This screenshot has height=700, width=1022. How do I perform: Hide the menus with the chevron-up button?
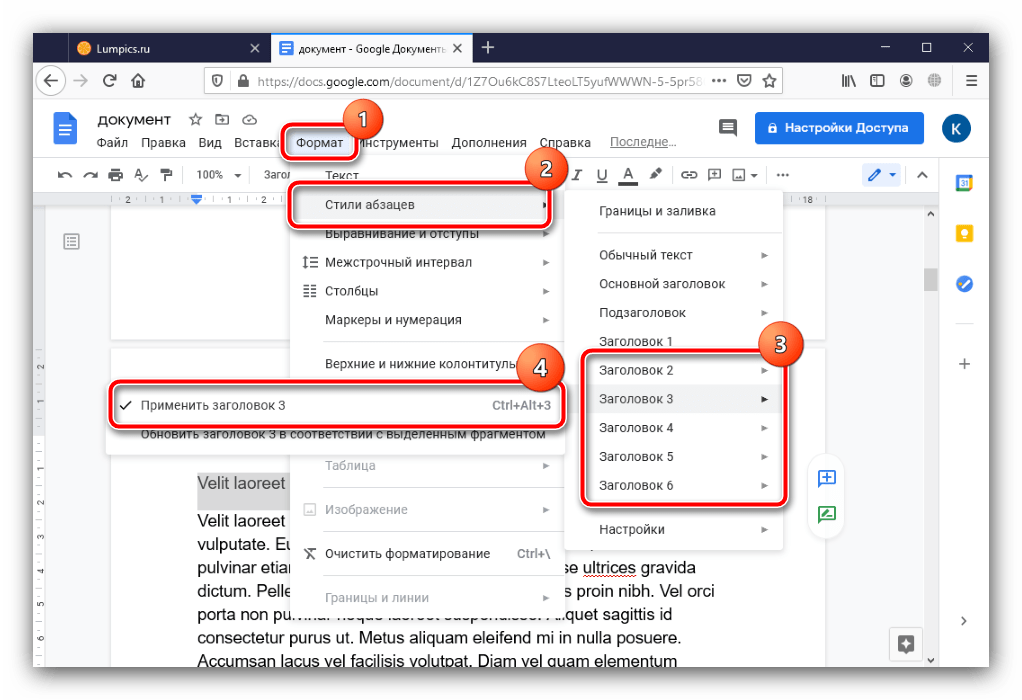(x=921, y=175)
